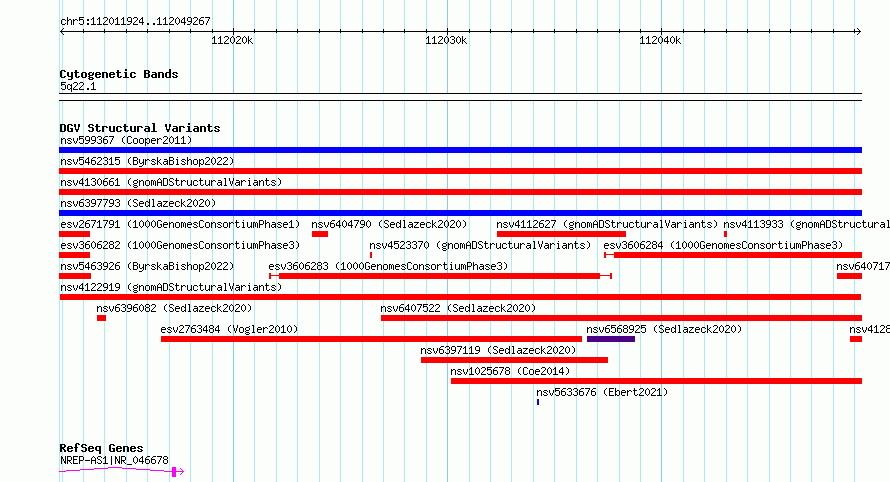The image size is (890, 482).
Task: Click the RefSeq Genes track title
Action: pyautogui.click(x=101, y=449)
